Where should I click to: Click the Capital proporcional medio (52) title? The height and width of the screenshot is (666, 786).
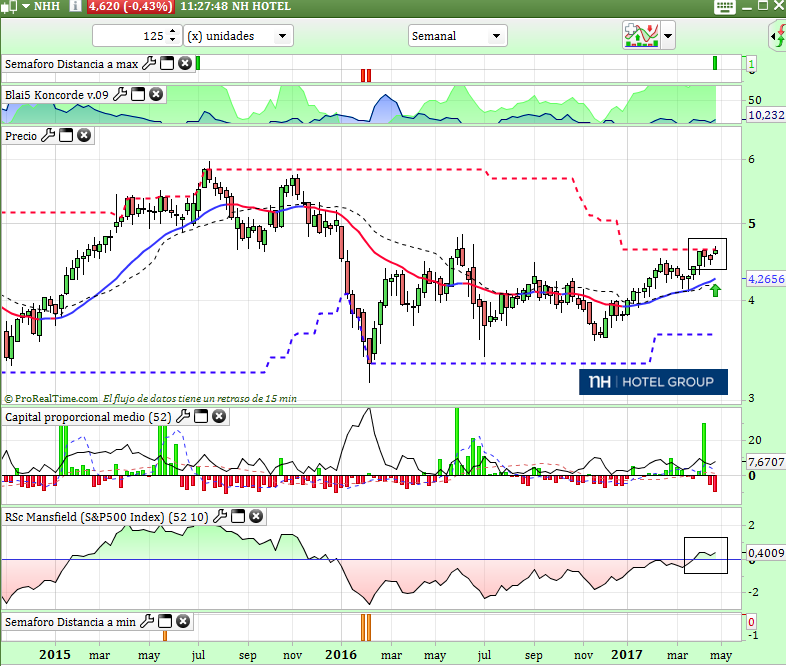[88, 417]
